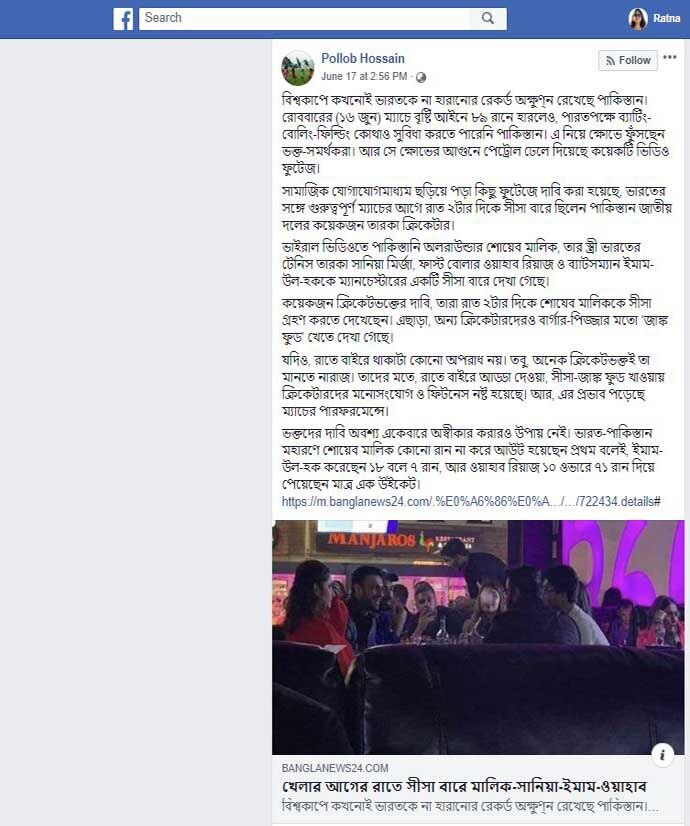Click the last paragraph about match stats
Screen dimensions: 690x826
pos(472,458)
